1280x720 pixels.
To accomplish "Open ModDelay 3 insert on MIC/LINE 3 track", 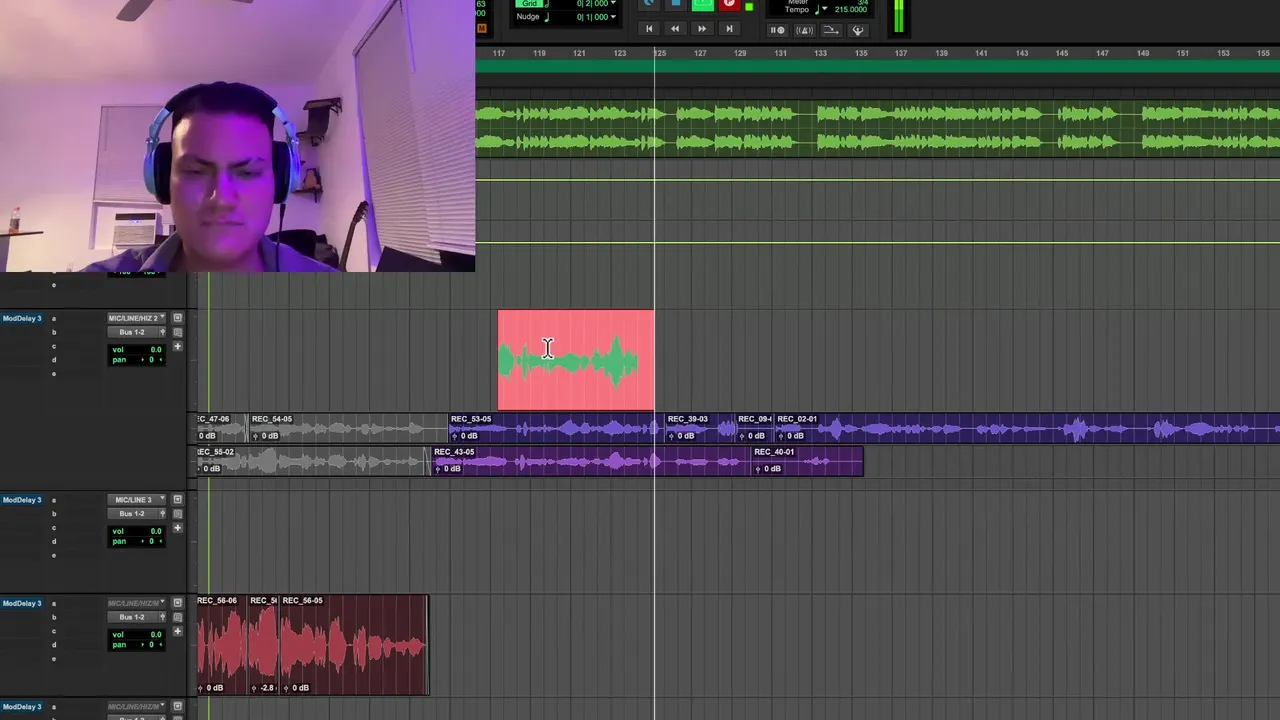I will click(x=21, y=500).
